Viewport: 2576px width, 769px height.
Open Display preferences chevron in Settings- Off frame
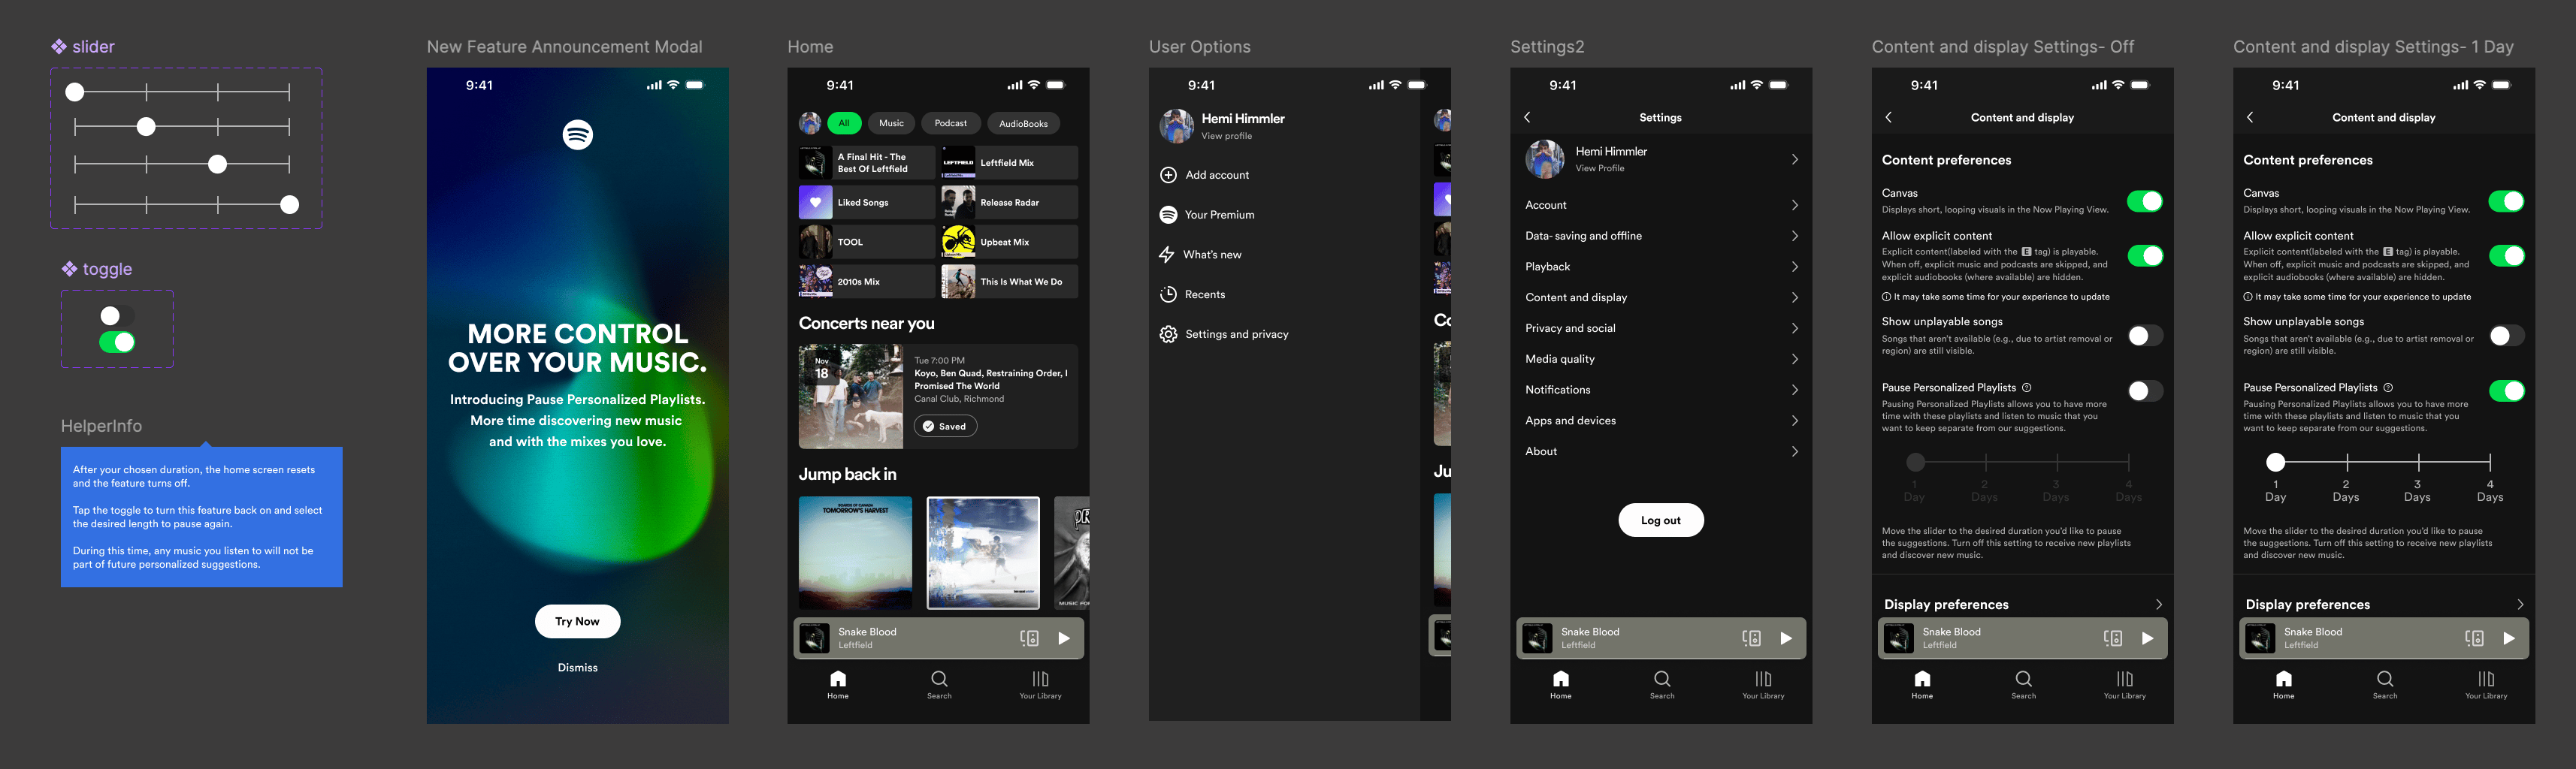[2158, 604]
